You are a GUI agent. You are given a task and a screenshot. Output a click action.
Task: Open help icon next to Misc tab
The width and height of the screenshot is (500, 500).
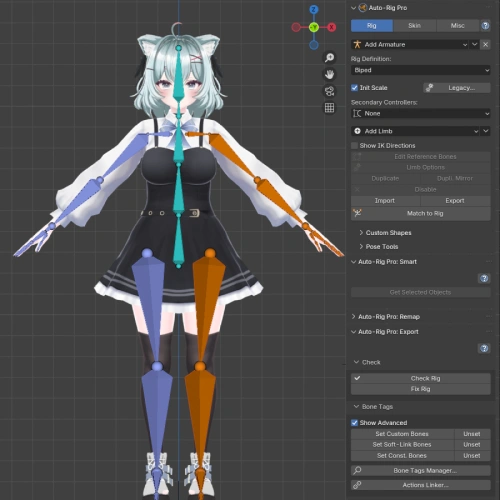tap(485, 26)
